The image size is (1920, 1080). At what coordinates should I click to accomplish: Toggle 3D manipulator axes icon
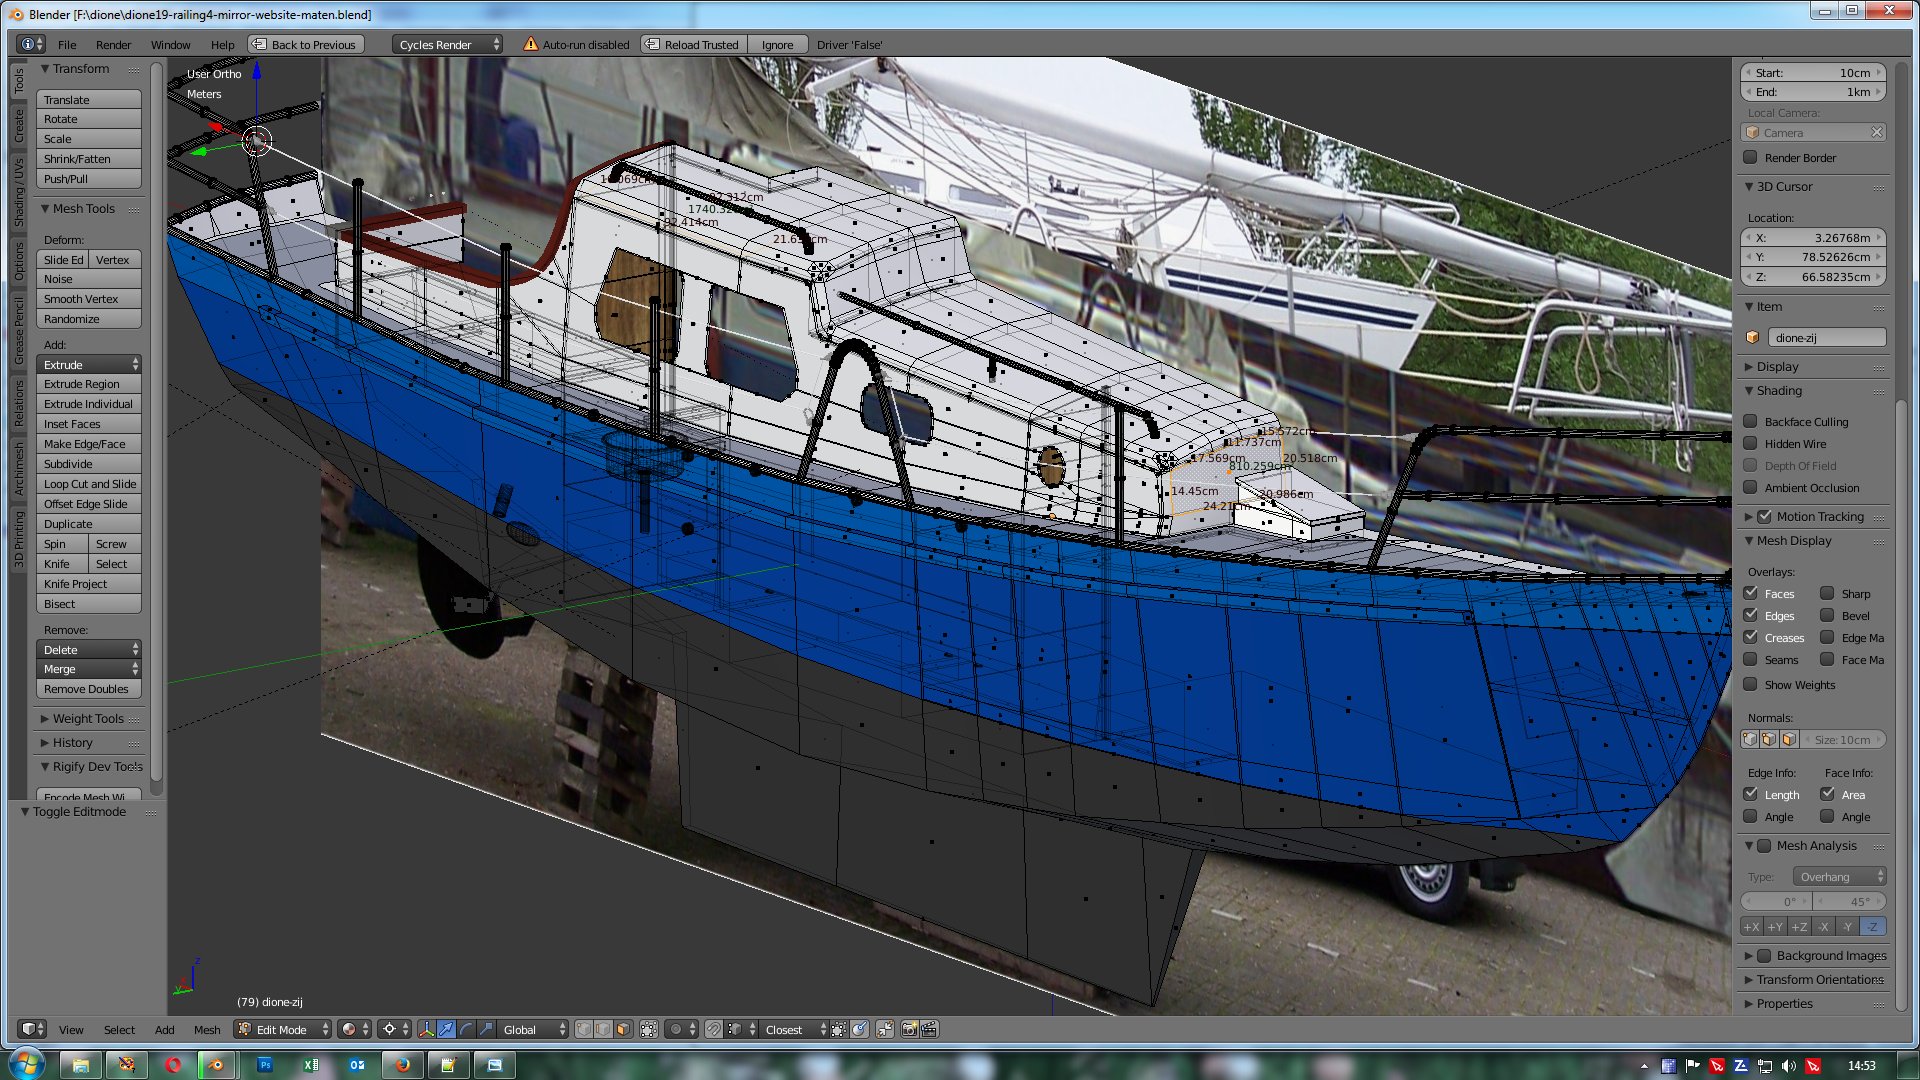coord(427,1029)
